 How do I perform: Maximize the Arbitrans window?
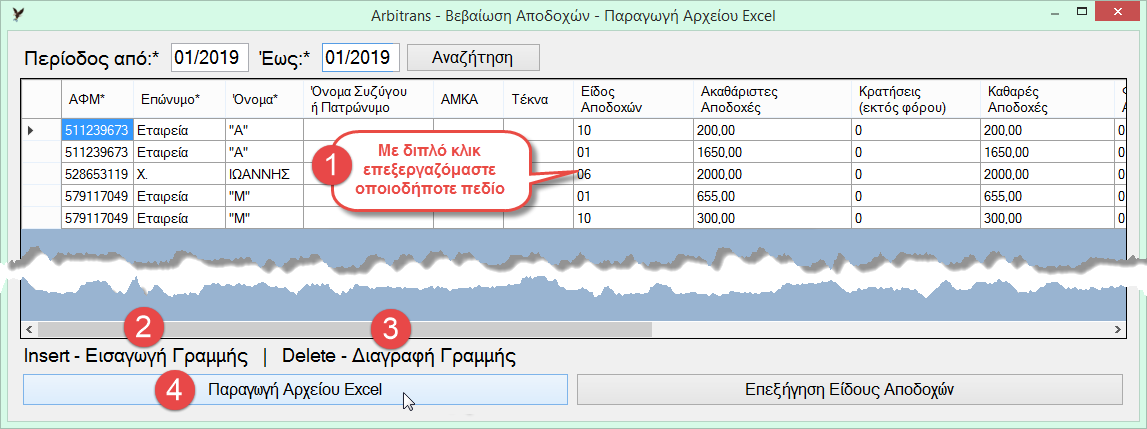click(1082, 12)
